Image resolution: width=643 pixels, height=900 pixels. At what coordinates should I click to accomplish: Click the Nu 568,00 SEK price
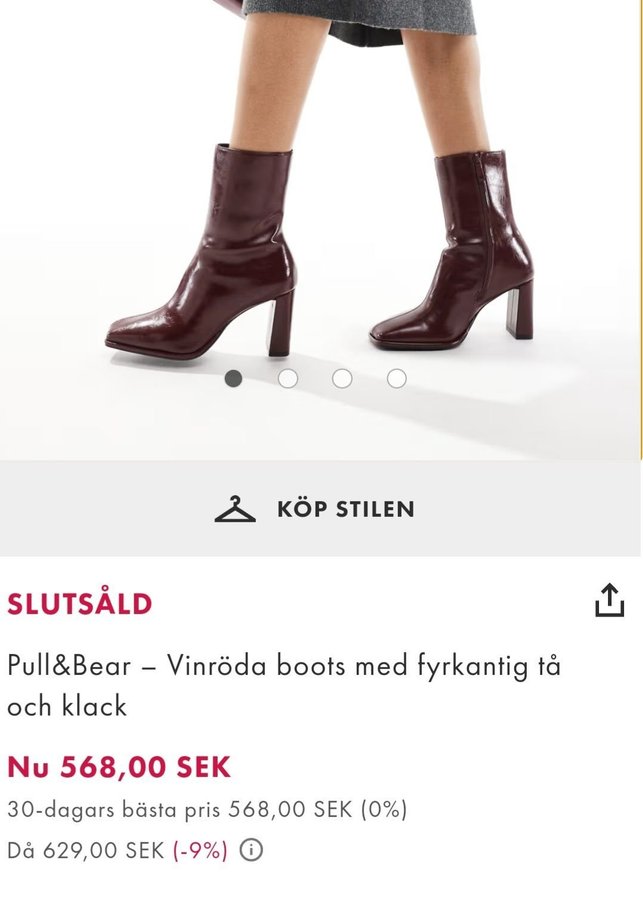pos(119,767)
